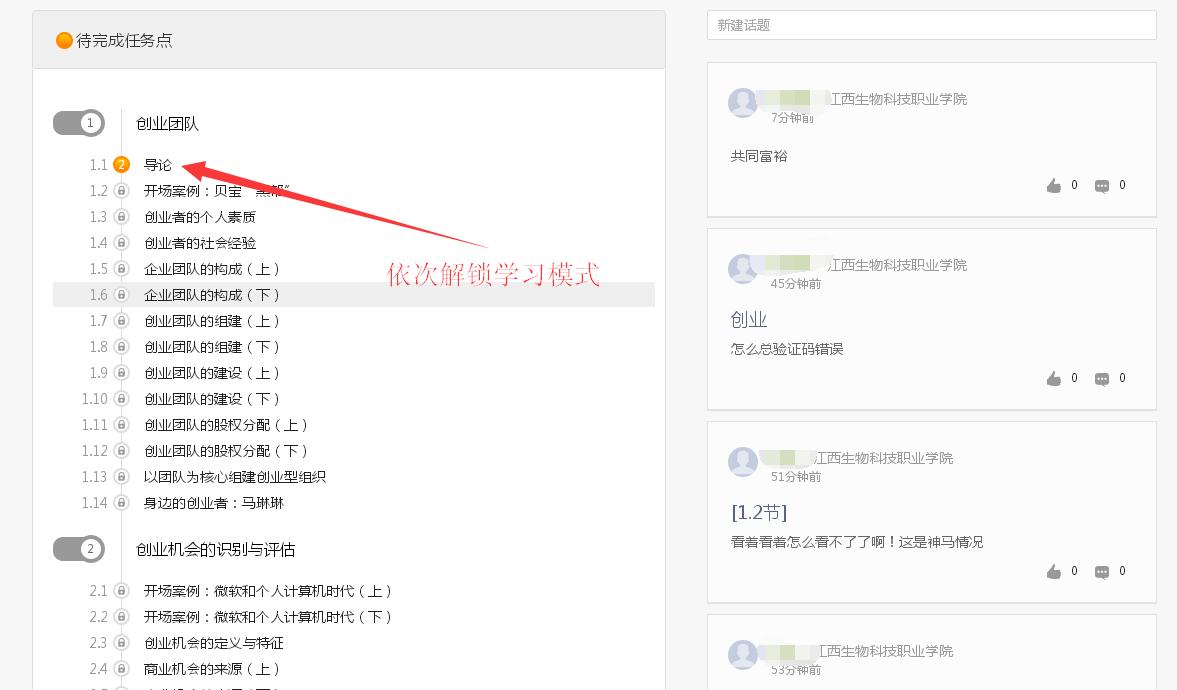Click the comment icon on 创业 post

(x=1101, y=378)
